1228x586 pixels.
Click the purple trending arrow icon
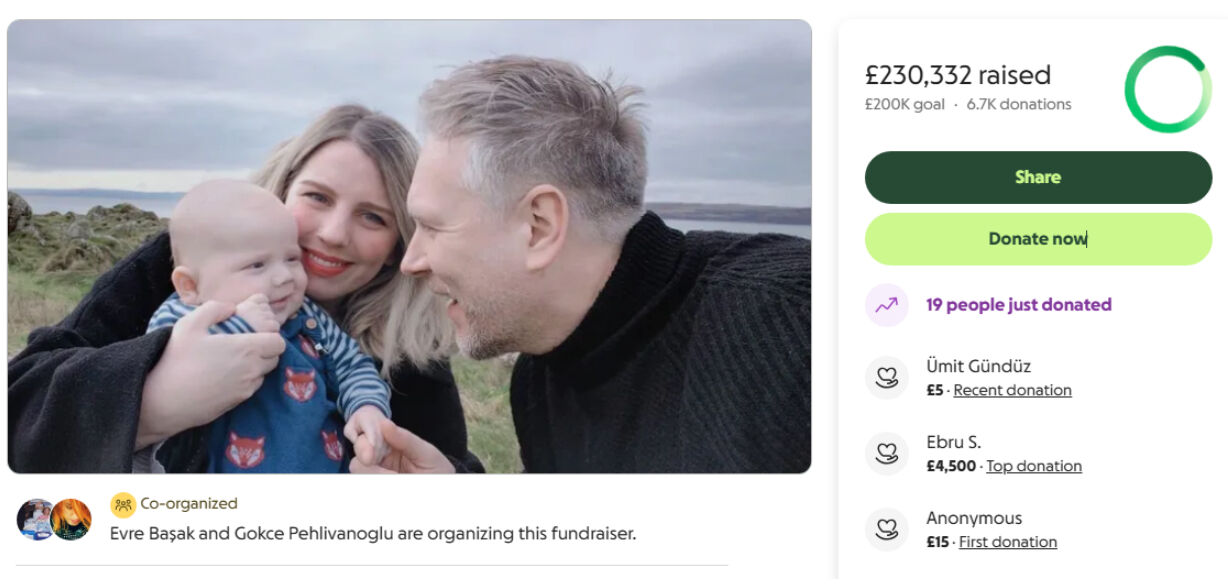886,305
